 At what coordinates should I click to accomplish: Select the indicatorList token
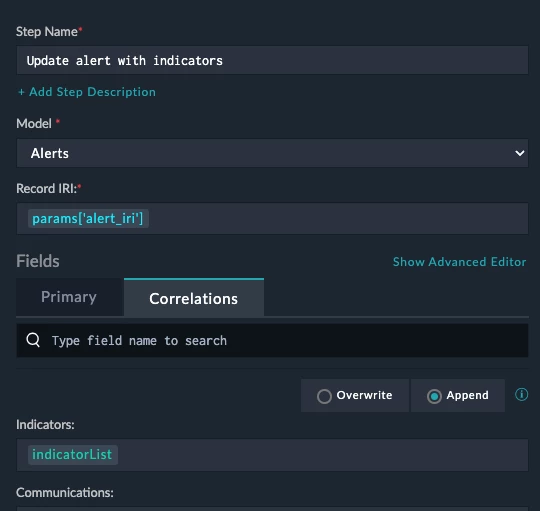coord(73,455)
